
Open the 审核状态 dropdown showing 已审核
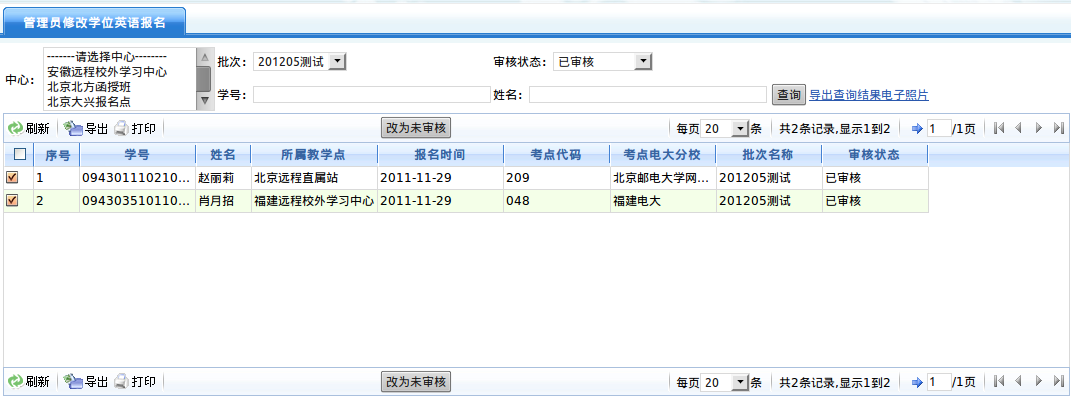pyautogui.click(x=643, y=62)
